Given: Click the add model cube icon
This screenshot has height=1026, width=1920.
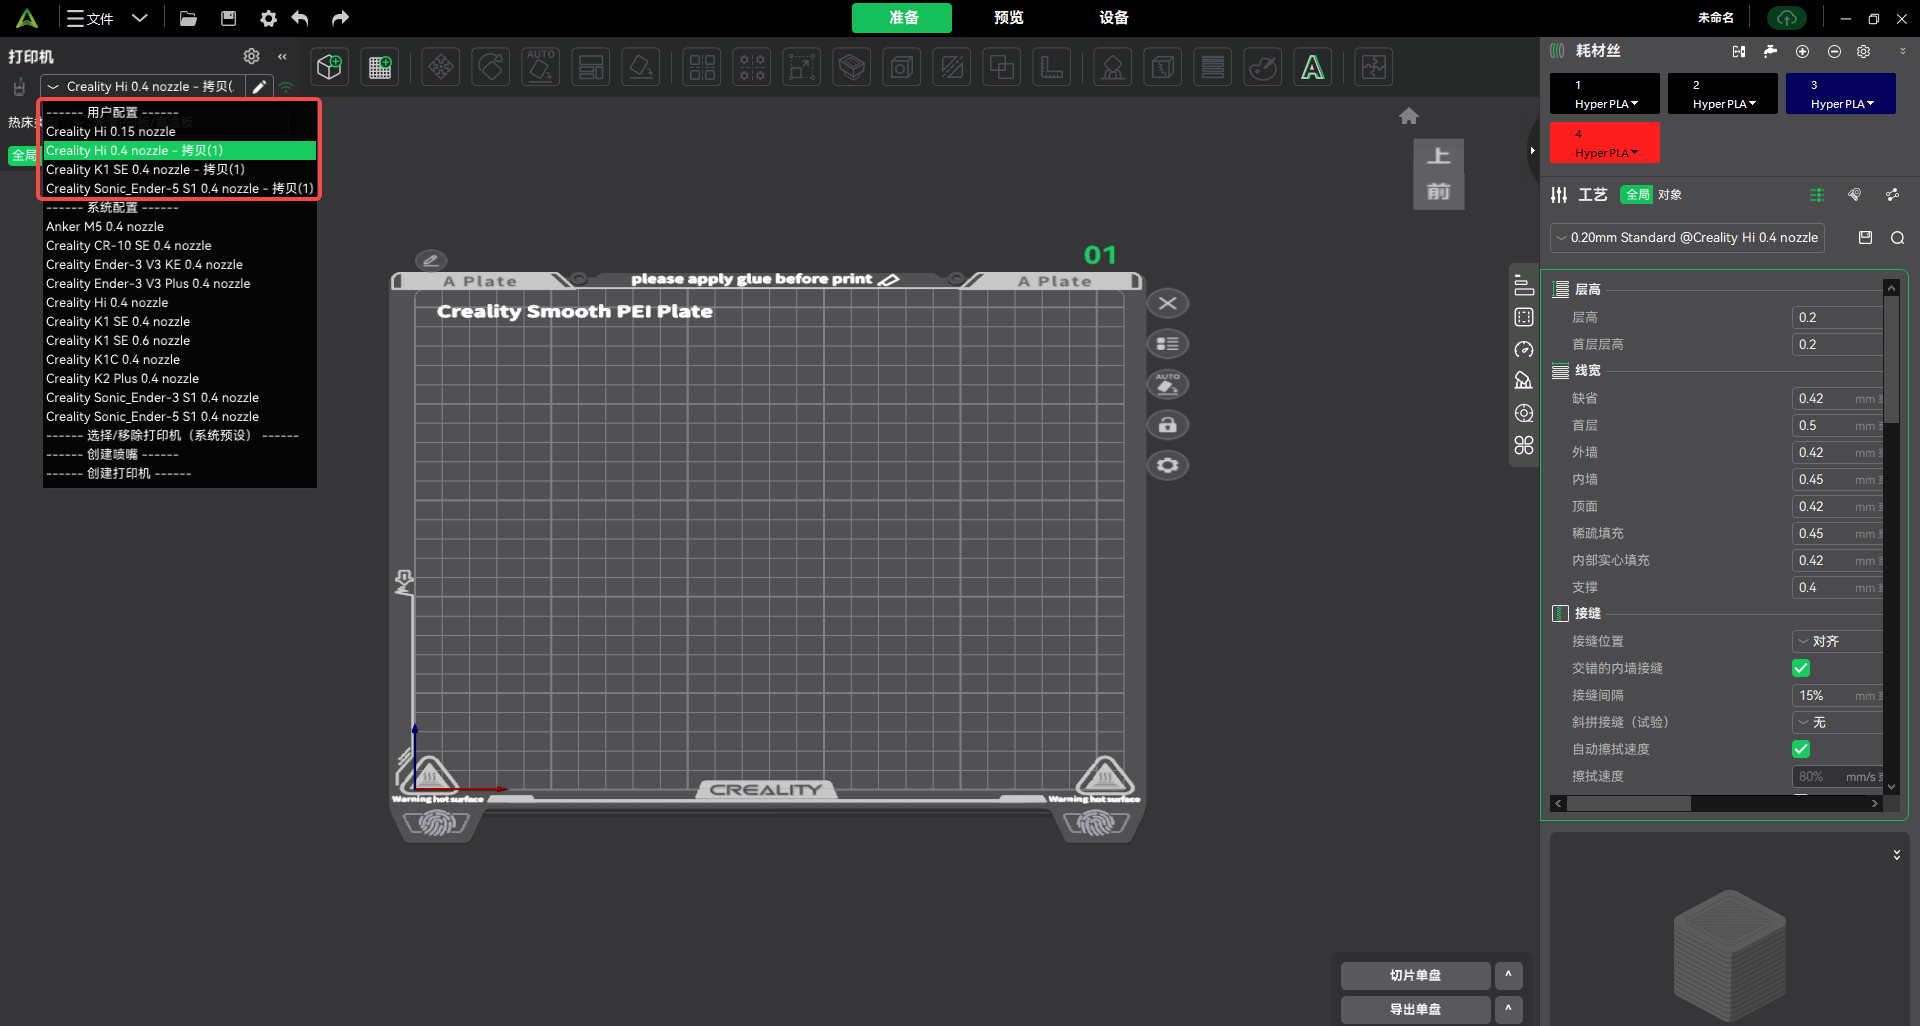Looking at the screenshot, I should click(329, 67).
